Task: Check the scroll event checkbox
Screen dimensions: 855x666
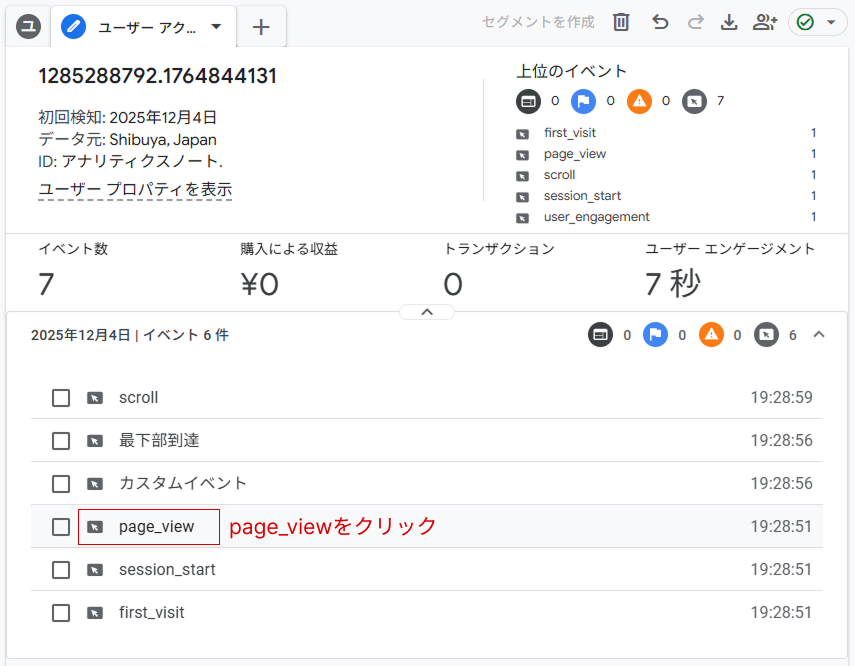Action: [x=61, y=398]
